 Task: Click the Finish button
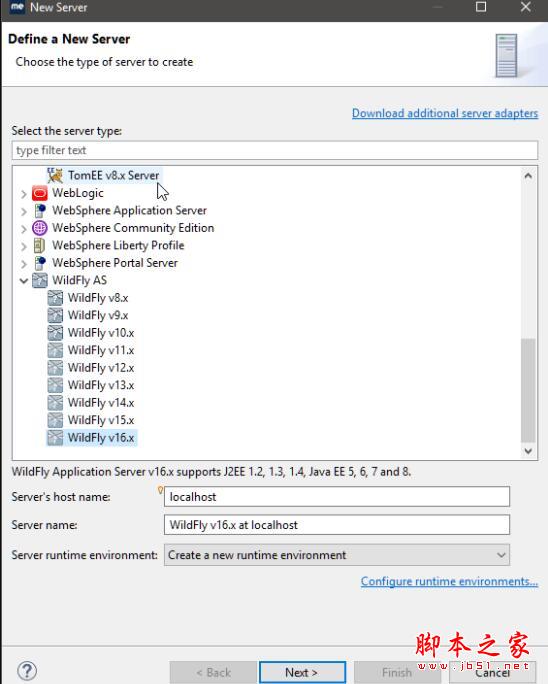point(397,672)
